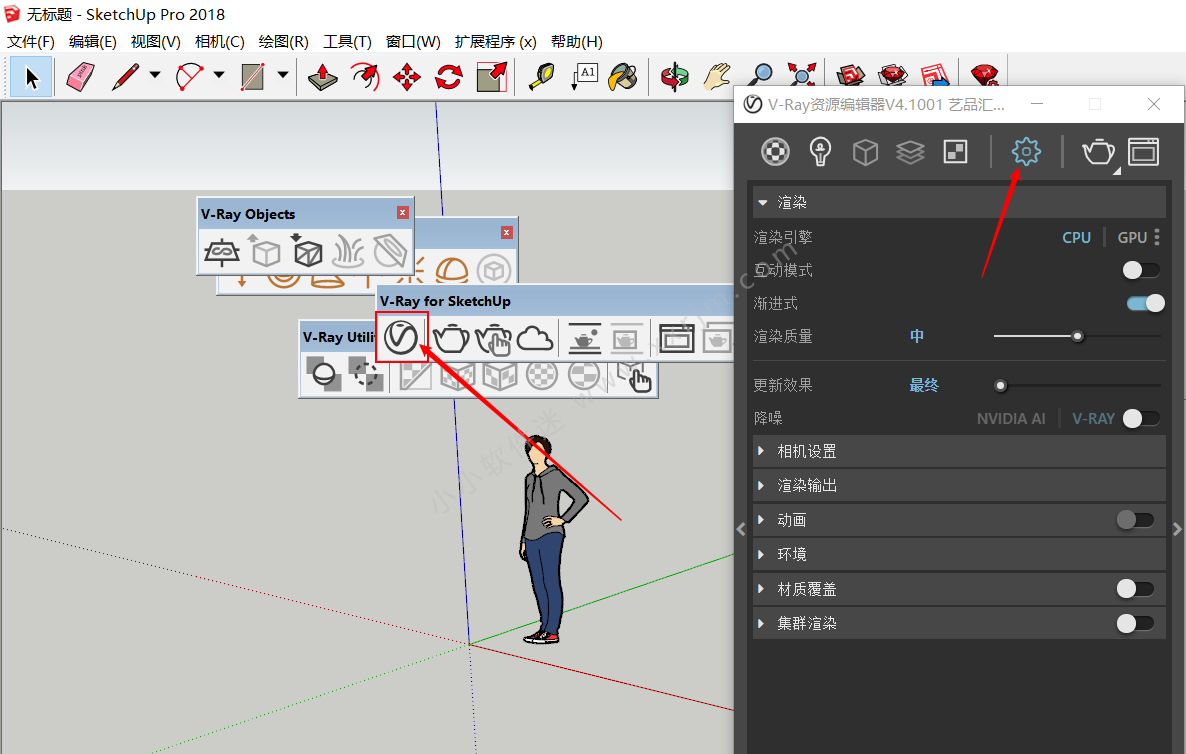Select the Paint Bucket tool

point(624,77)
